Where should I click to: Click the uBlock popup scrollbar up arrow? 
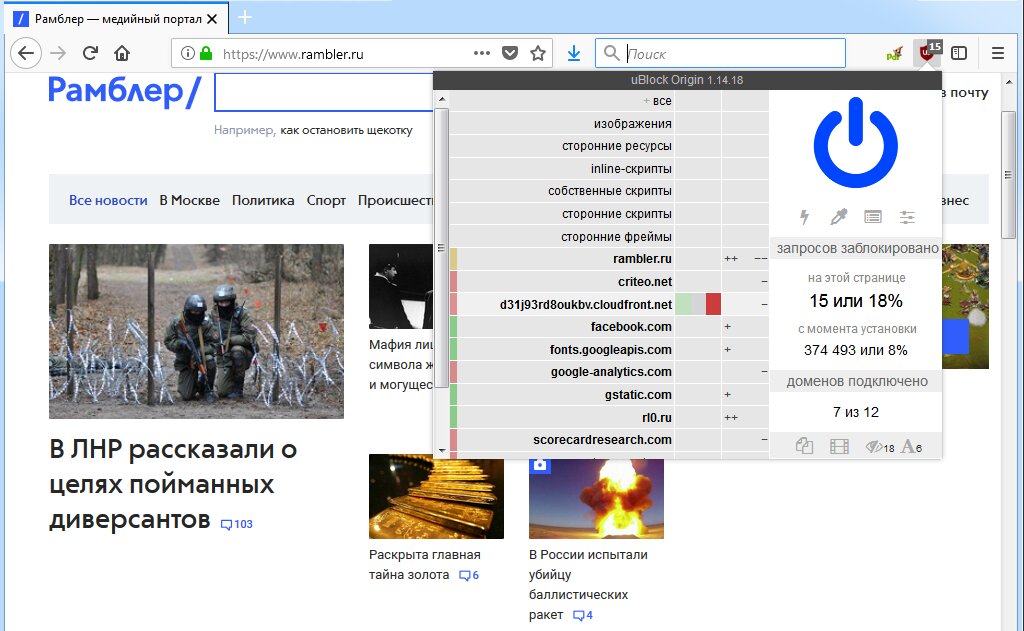pyautogui.click(x=441, y=99)
